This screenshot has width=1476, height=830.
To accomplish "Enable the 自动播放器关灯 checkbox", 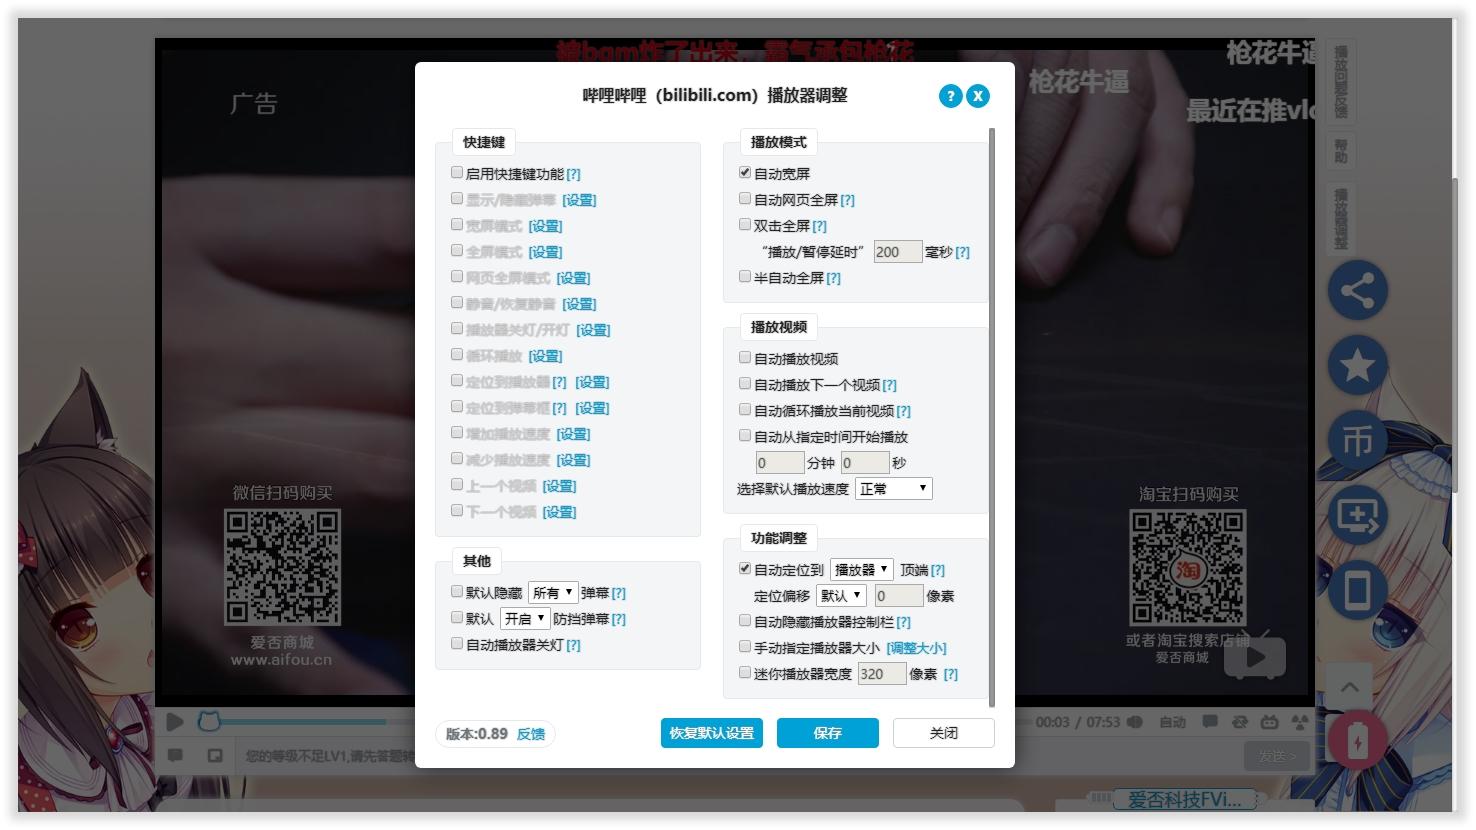I will [457, 644].
